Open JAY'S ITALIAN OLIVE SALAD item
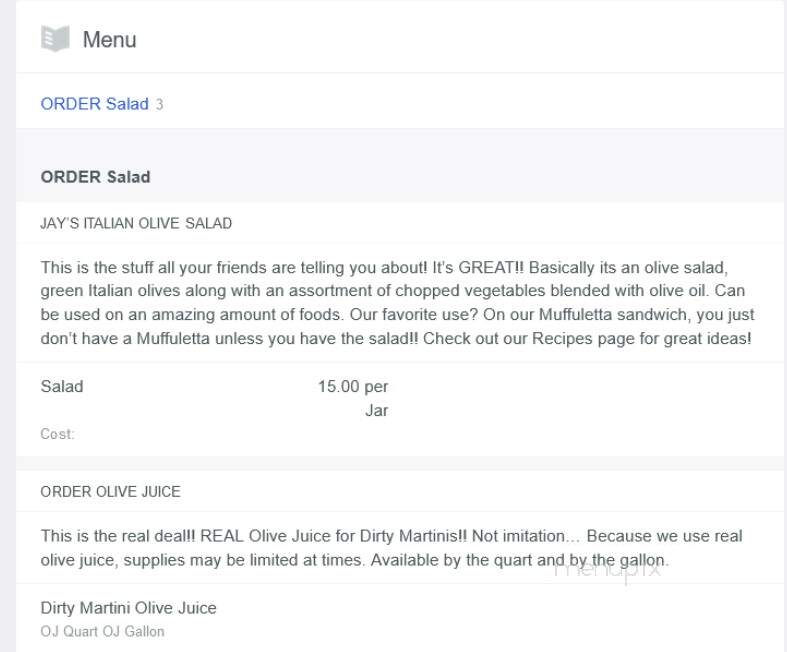This screenshot has width=787, height=652. [136, 223]
